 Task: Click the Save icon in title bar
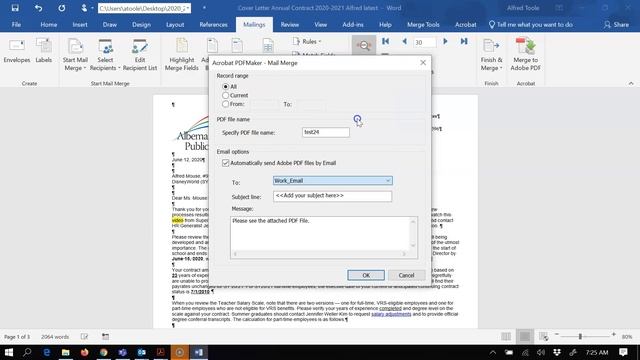point(15,8)
